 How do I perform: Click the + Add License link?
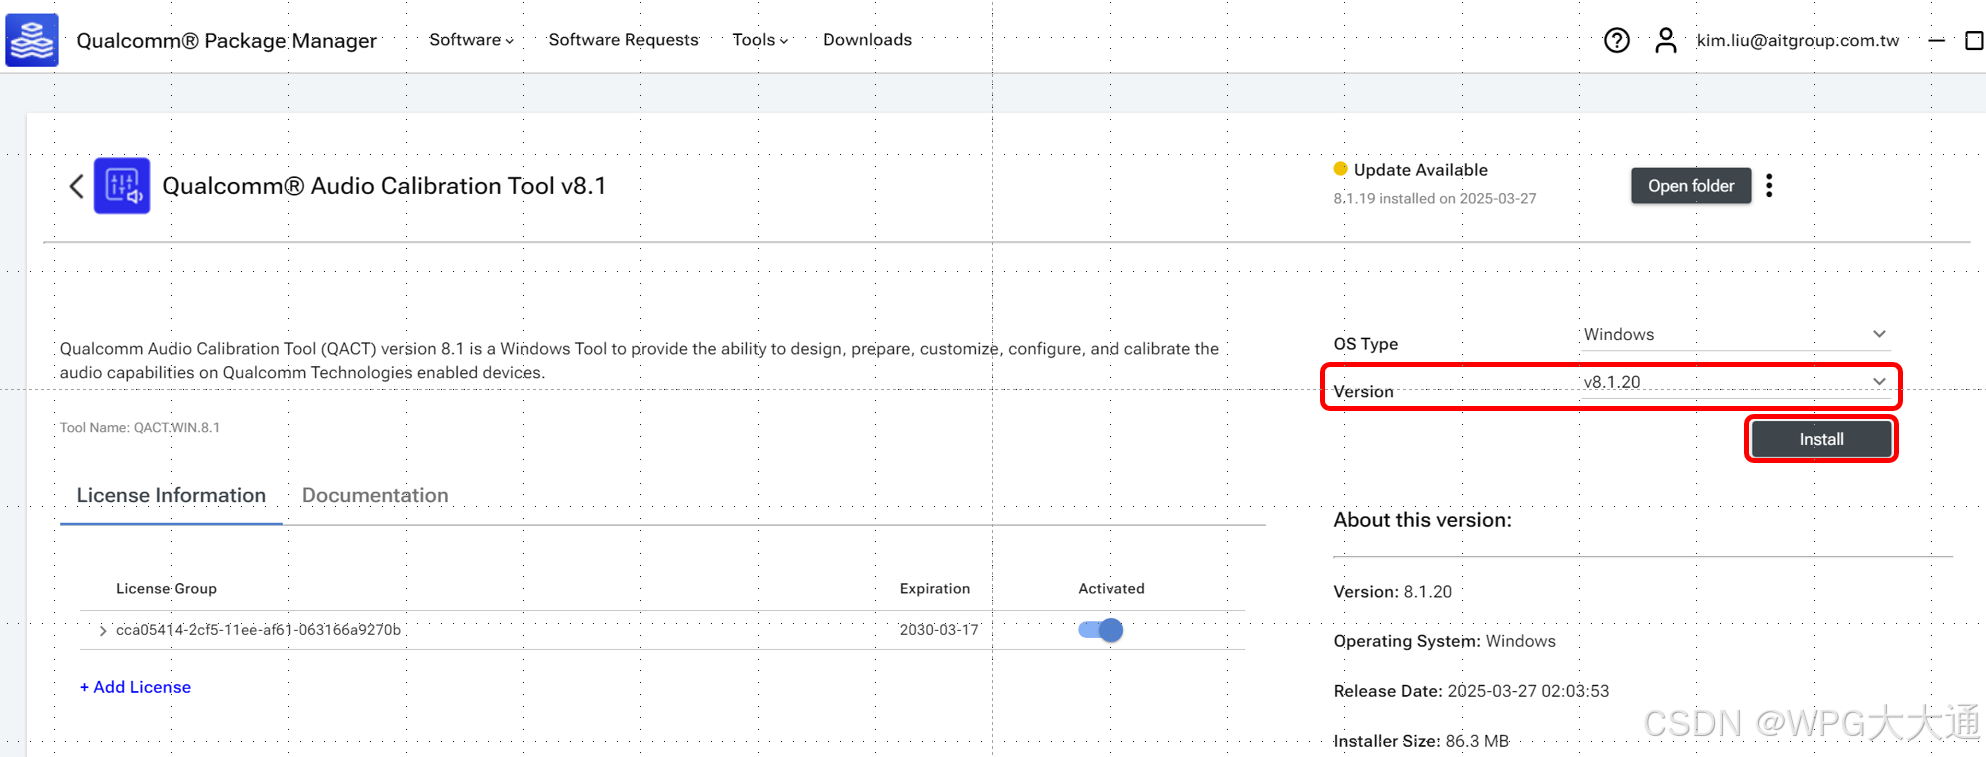[135, 687]
